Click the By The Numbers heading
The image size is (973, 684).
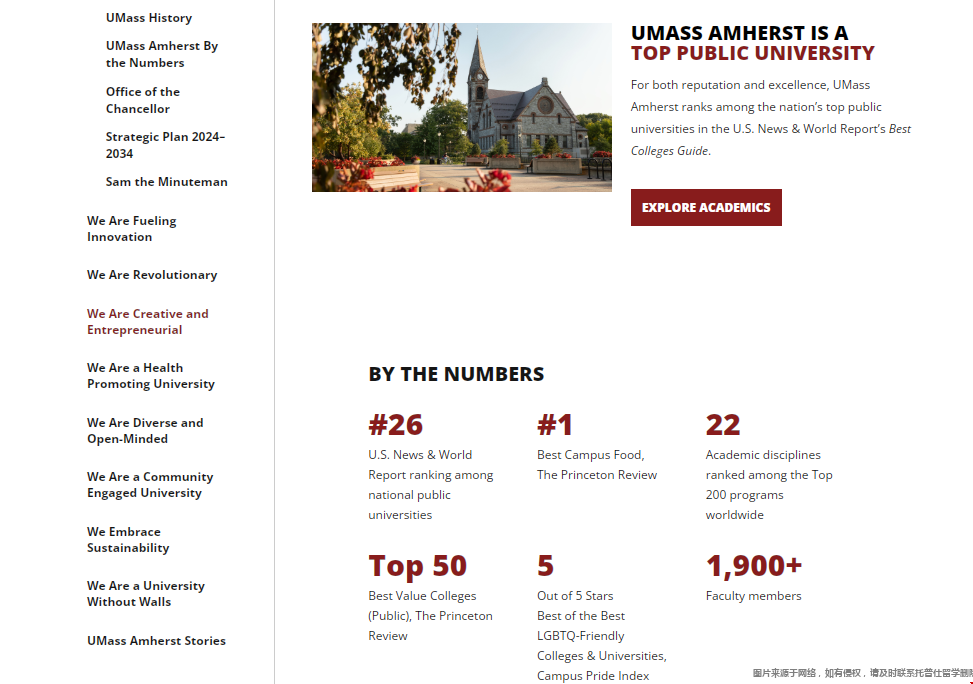pos(456,374)
